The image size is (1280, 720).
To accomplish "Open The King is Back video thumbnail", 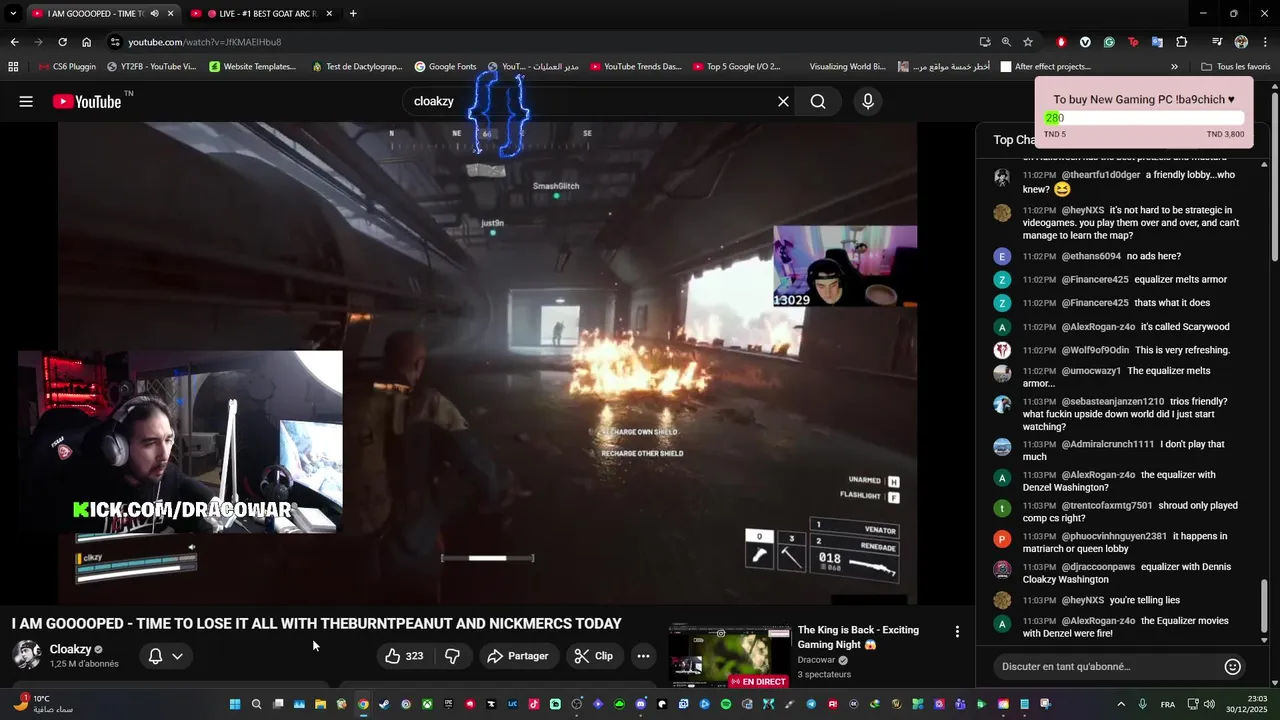I will [x=729, y=656].
